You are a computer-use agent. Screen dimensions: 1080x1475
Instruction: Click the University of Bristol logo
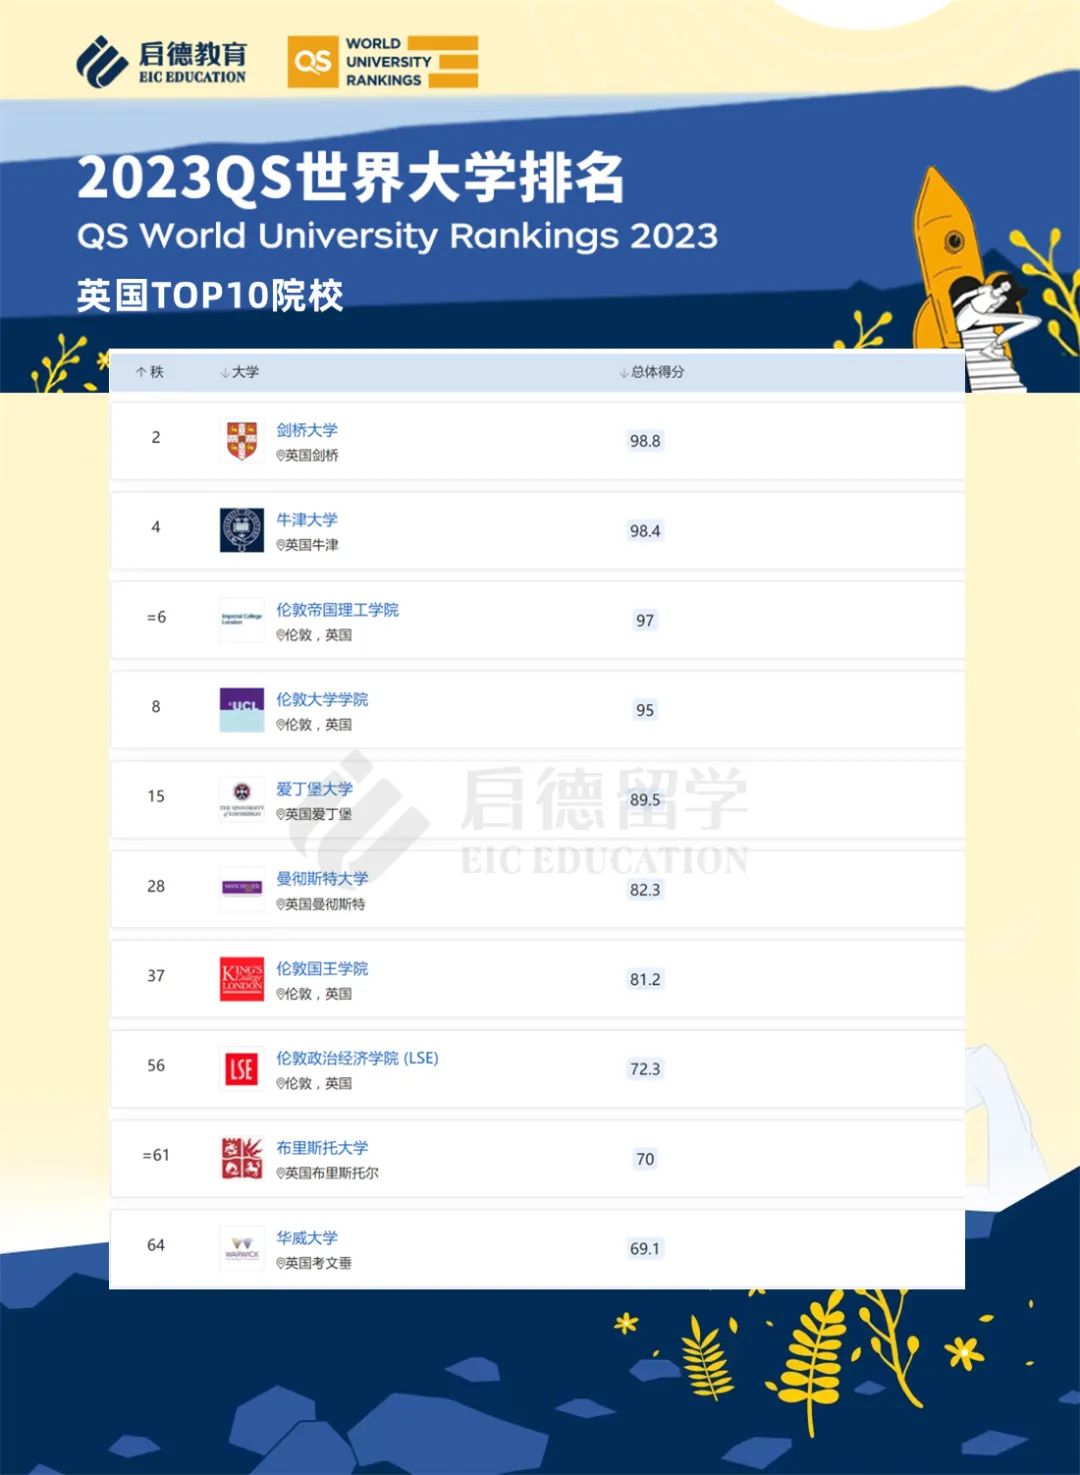pyautogui.click(x=242, y=1158)
